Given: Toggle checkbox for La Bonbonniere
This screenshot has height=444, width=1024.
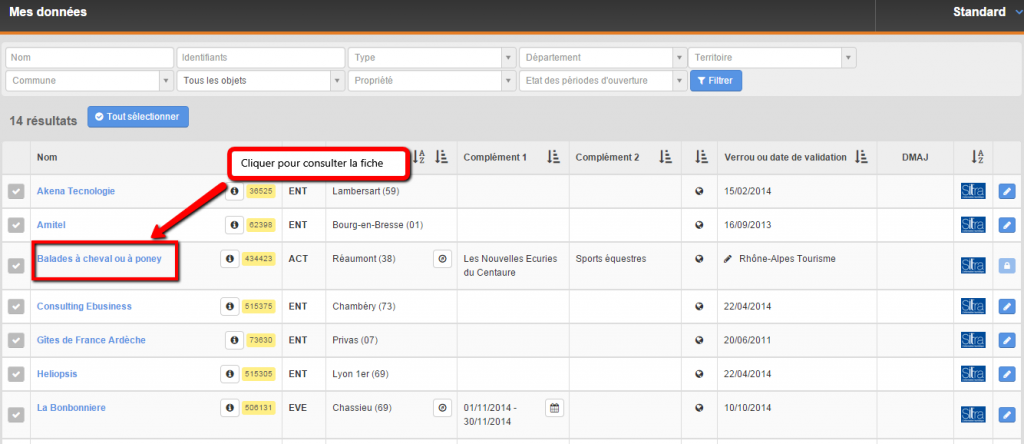Looking at the screenshot, I should pos(16,415).
